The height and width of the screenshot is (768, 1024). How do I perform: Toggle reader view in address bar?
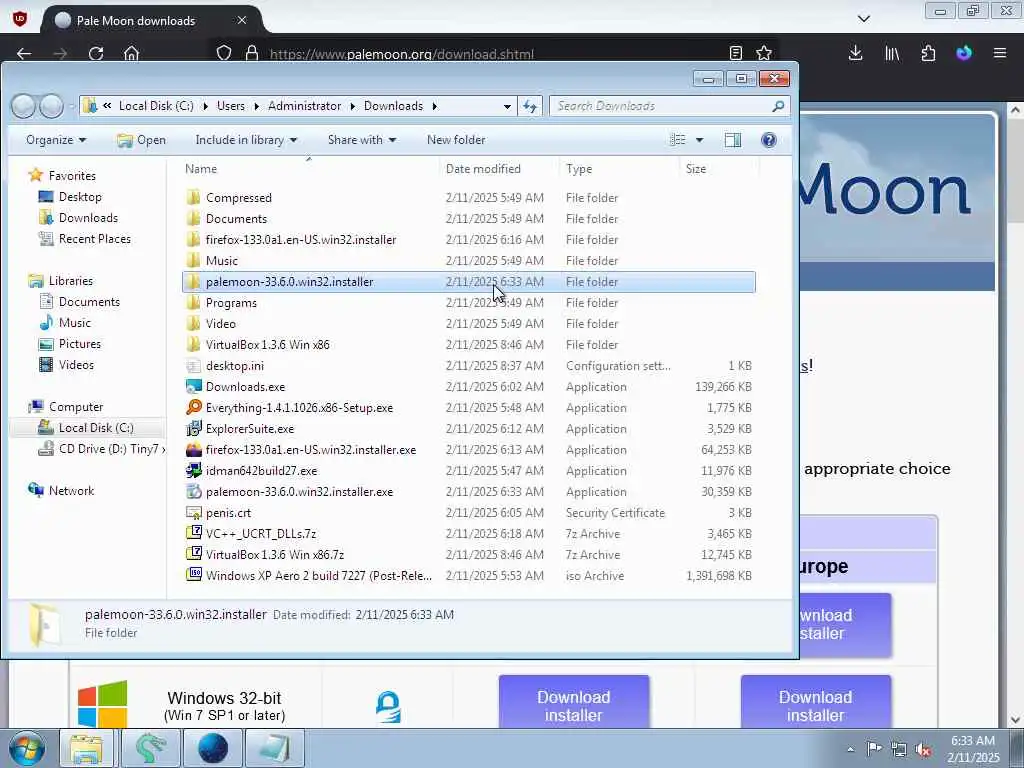click(735, 53)
